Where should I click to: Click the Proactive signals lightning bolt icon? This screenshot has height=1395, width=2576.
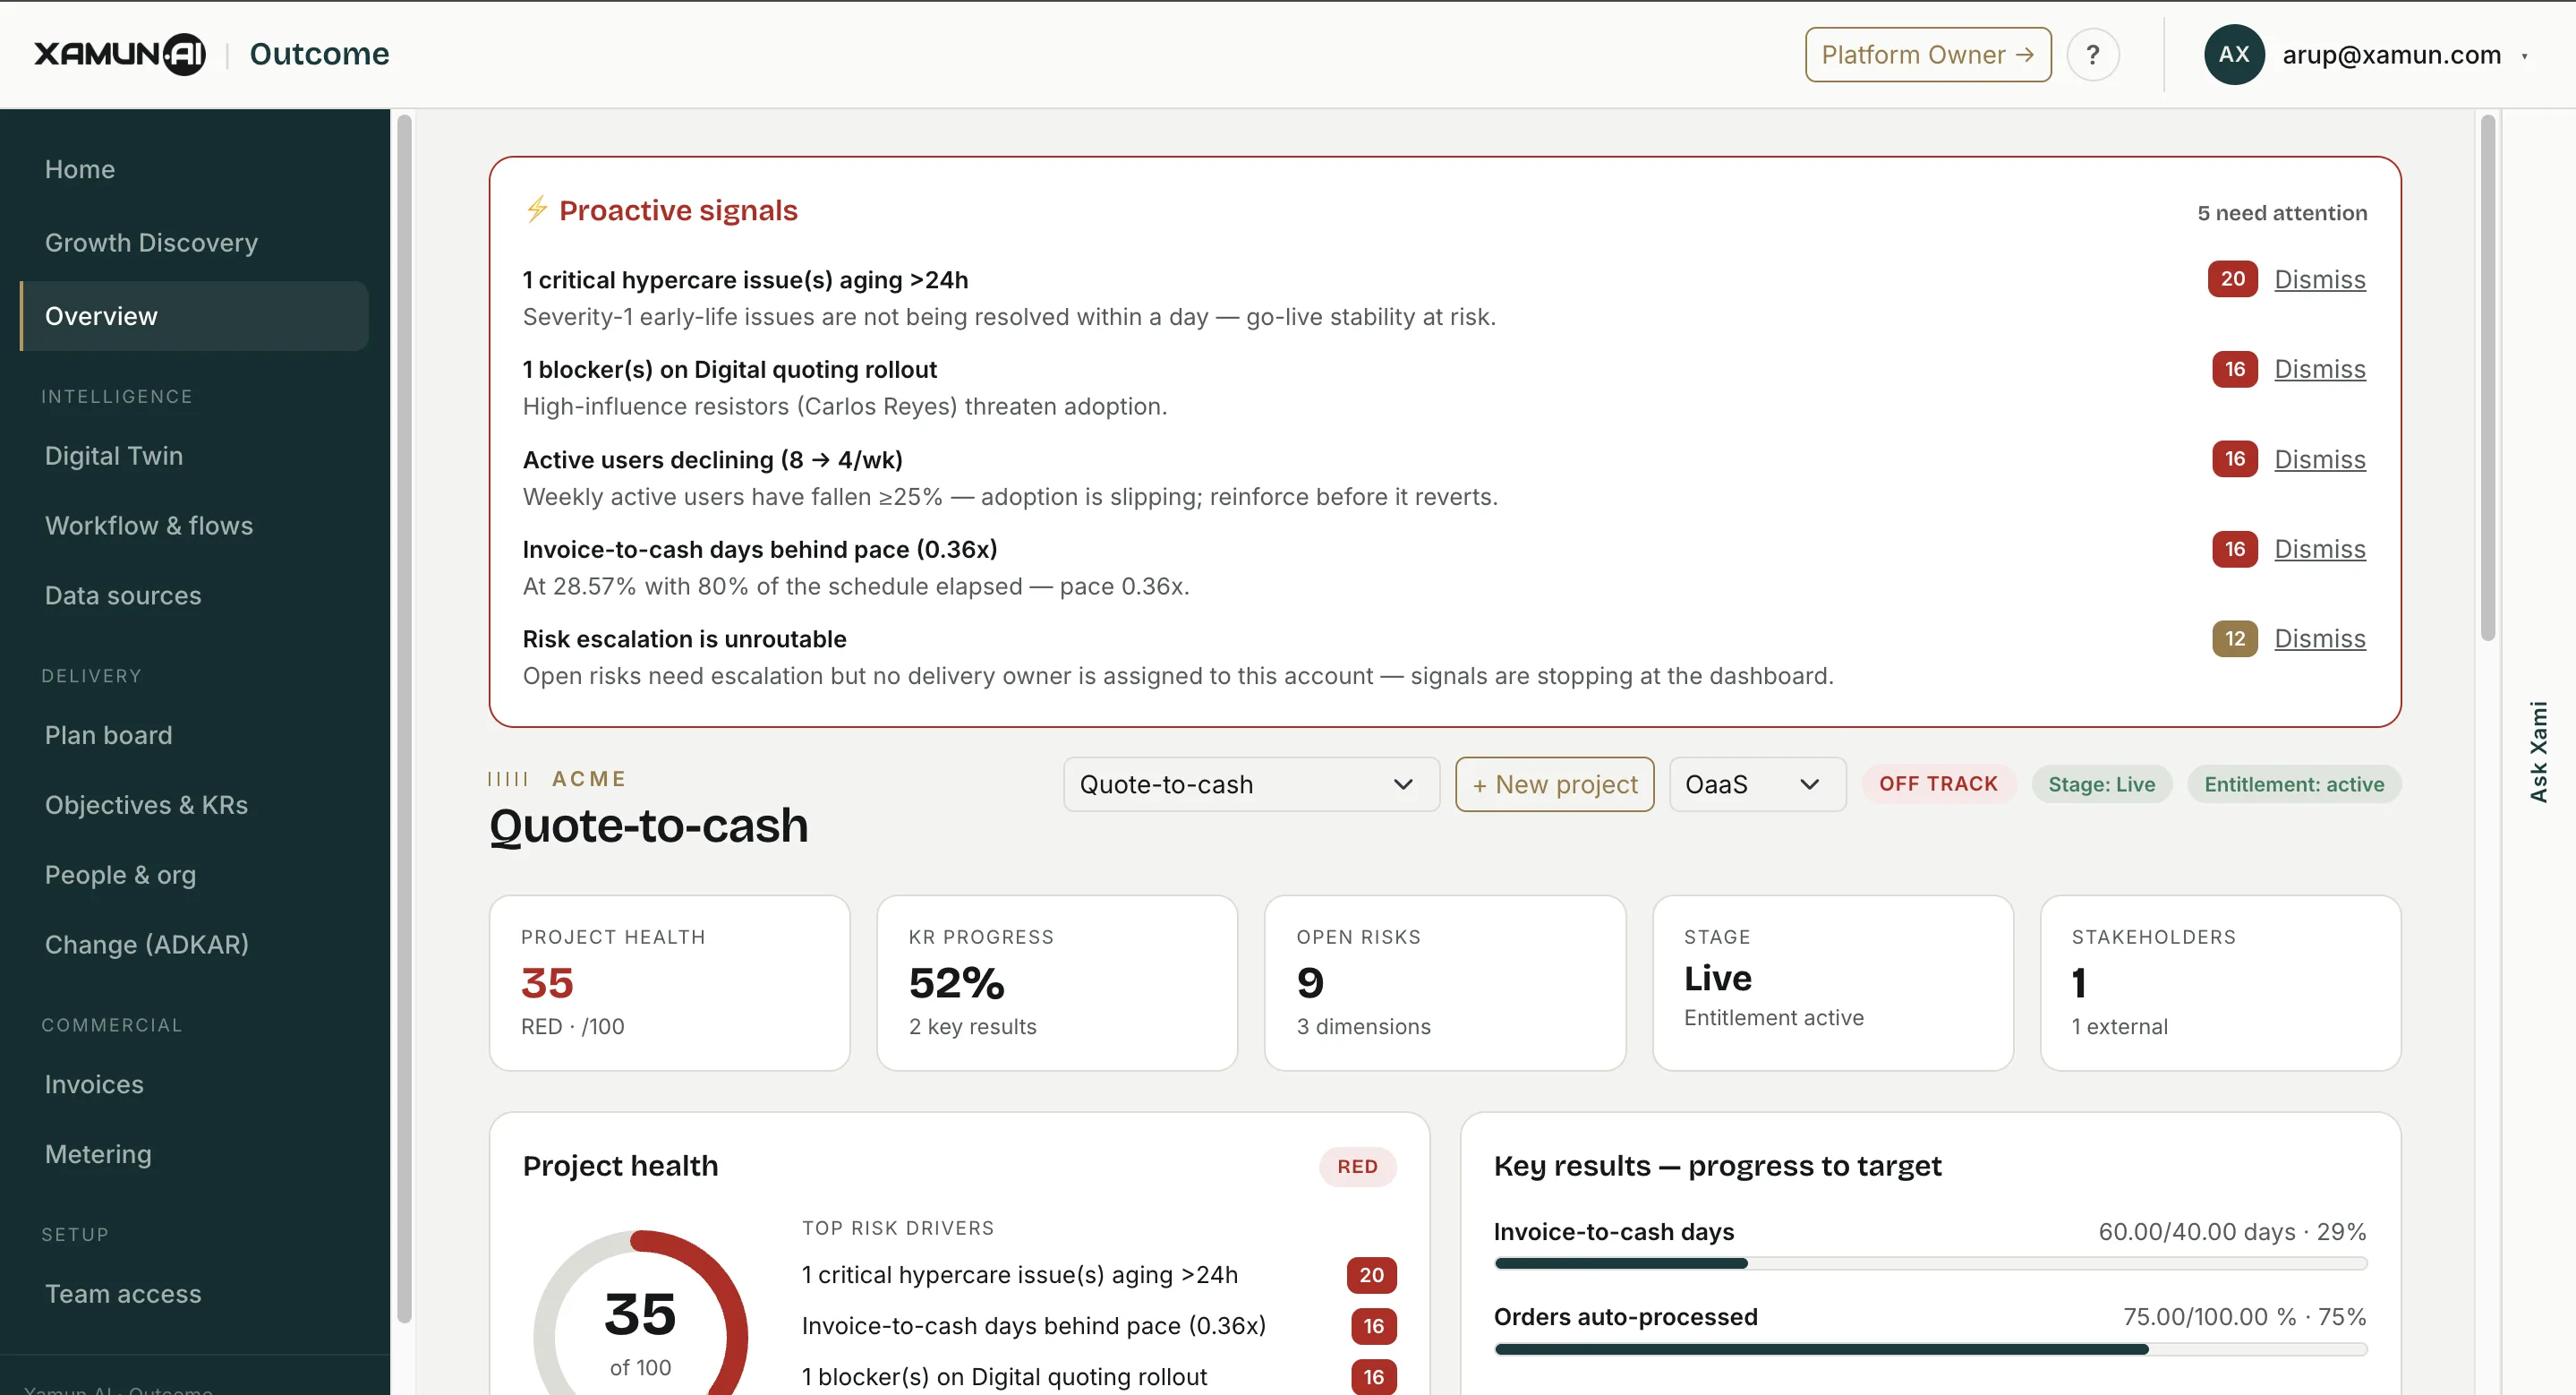tap(537, 209)
